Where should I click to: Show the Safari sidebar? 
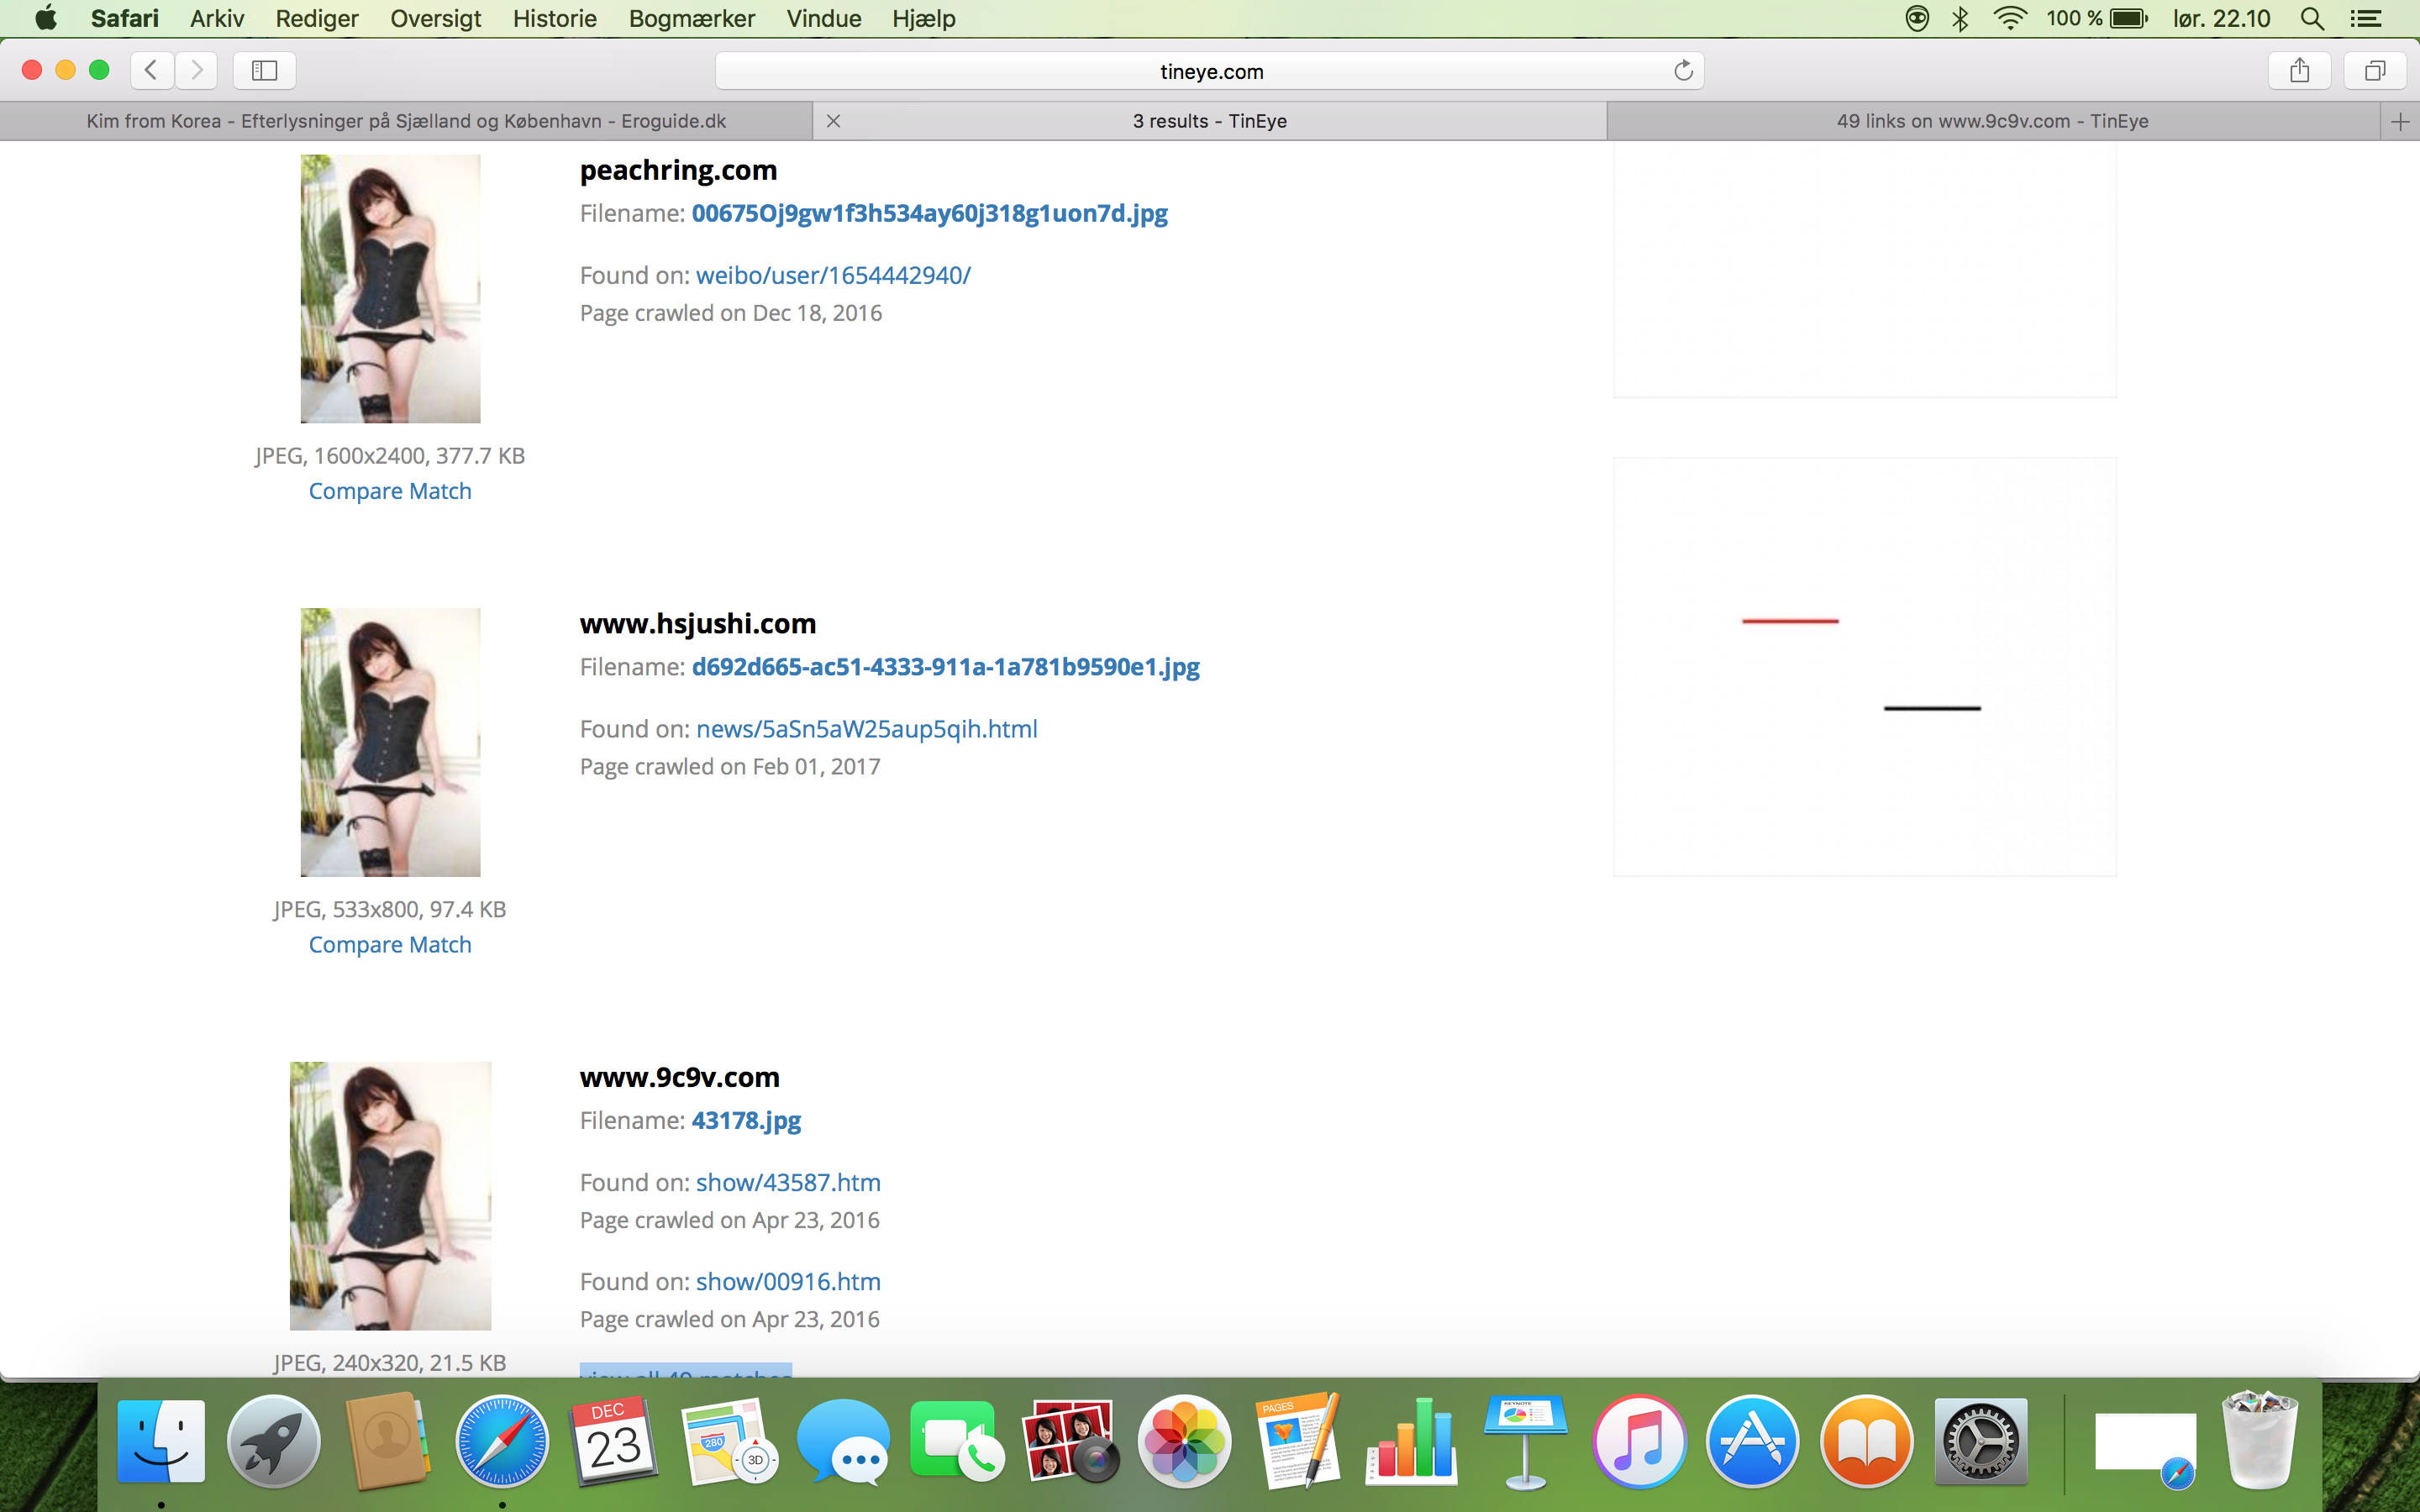(264, 70)
